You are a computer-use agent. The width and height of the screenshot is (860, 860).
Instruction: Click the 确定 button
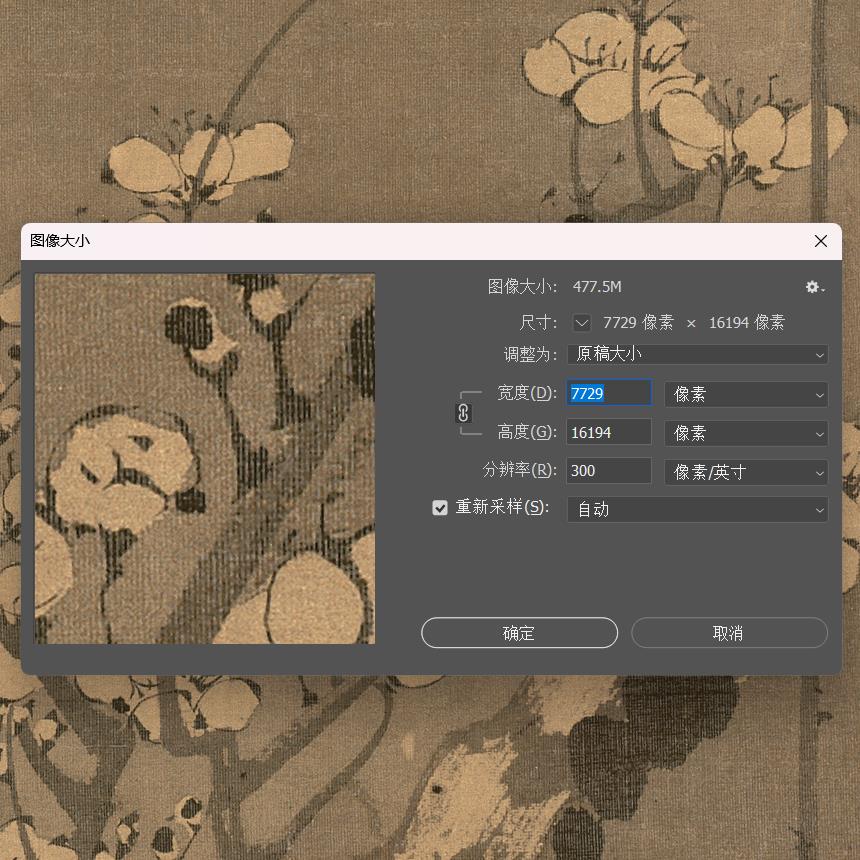pyautogui.click(x=519, y=633)
